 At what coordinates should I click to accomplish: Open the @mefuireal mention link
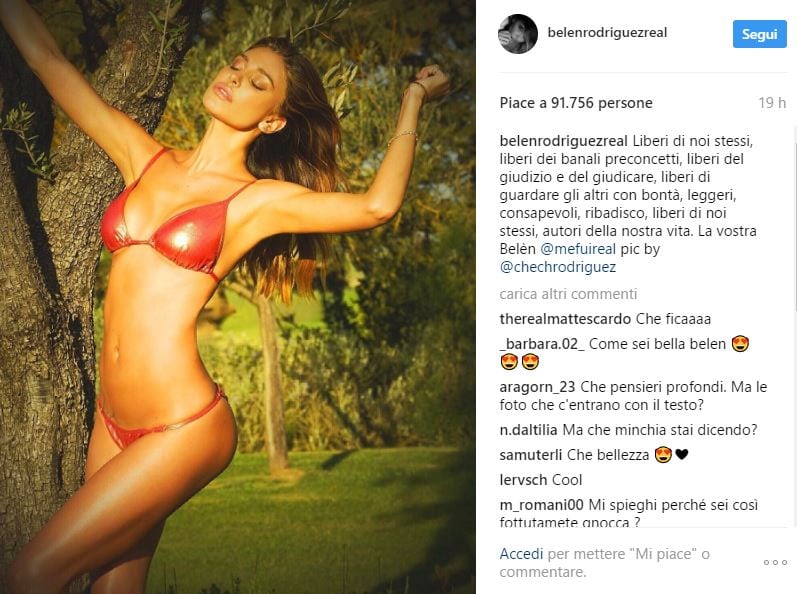point(578,249)
